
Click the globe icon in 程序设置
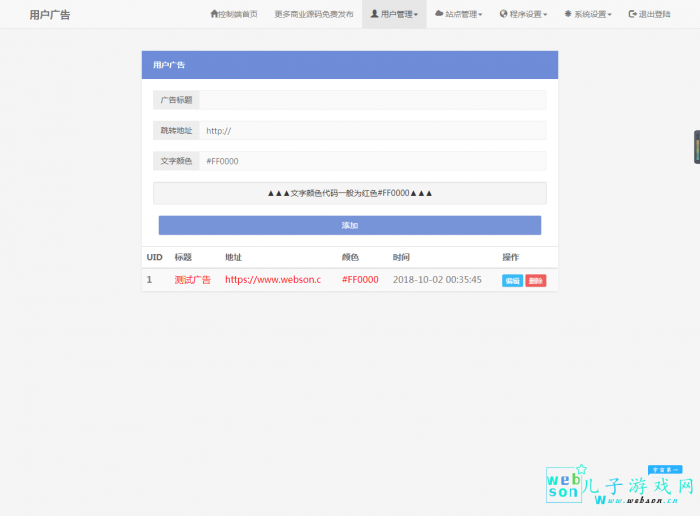(x=503, y=15)
